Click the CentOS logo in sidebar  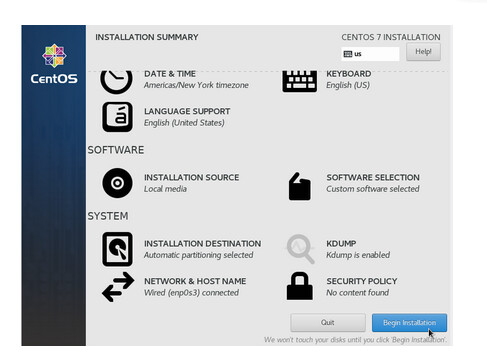(x=54, y=64)
